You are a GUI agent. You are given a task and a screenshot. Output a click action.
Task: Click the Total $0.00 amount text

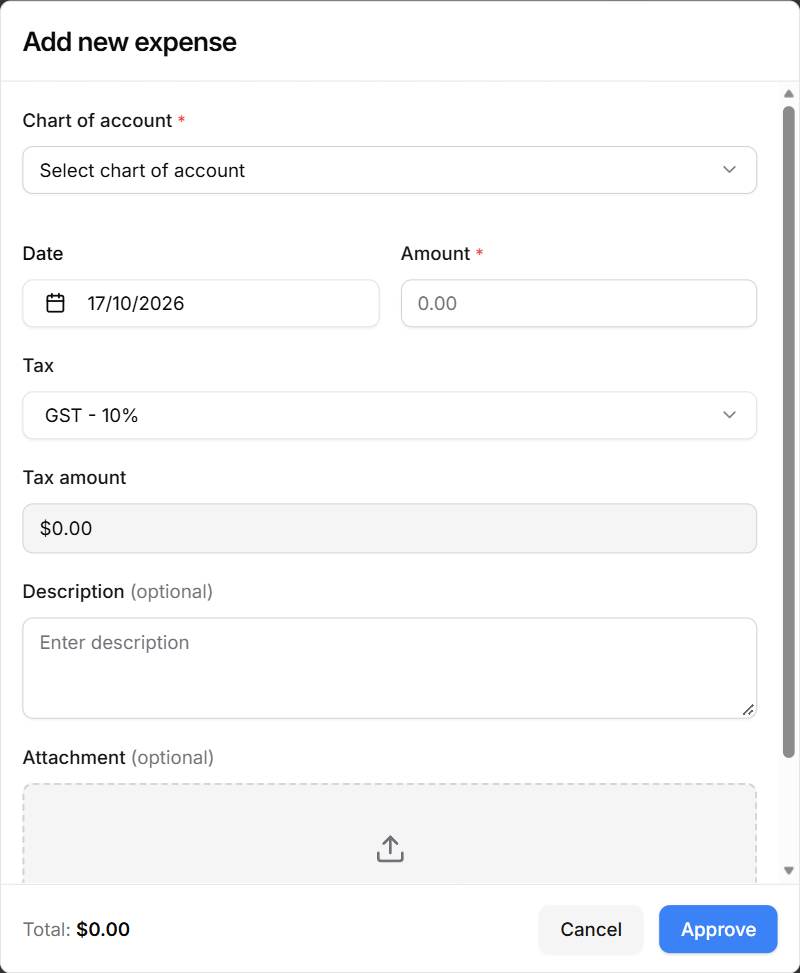coord(103,929)
